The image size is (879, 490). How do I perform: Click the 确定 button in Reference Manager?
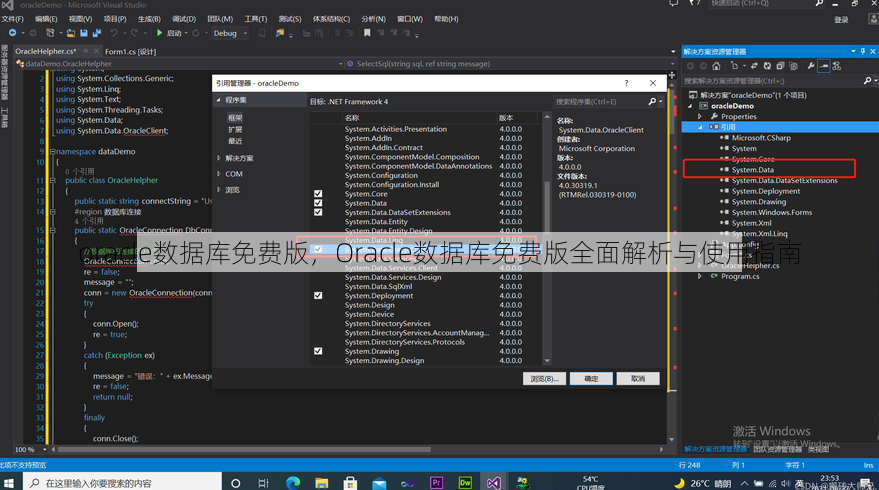tap(591, 379)
